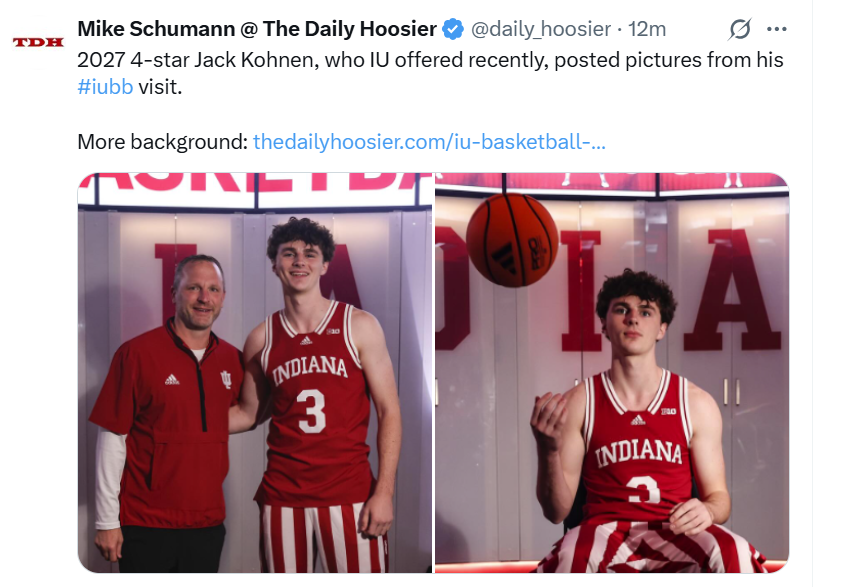Viewport: 853px width, 587px height.
Task: Open the three-dot more options menu
Action: 776,29
